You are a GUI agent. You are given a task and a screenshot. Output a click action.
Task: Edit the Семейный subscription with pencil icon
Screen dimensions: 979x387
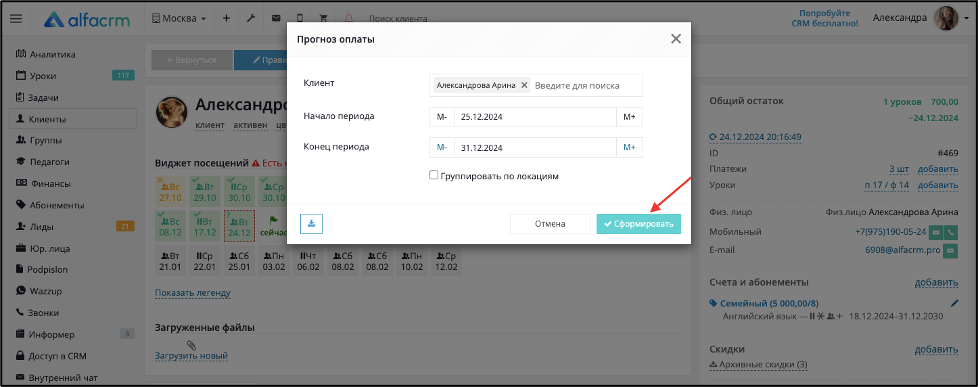[x=954, y=303]
